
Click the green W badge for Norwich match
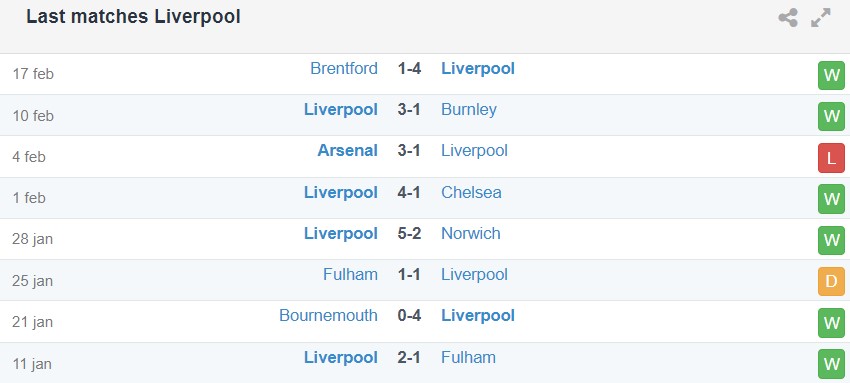tap(831, 241)
